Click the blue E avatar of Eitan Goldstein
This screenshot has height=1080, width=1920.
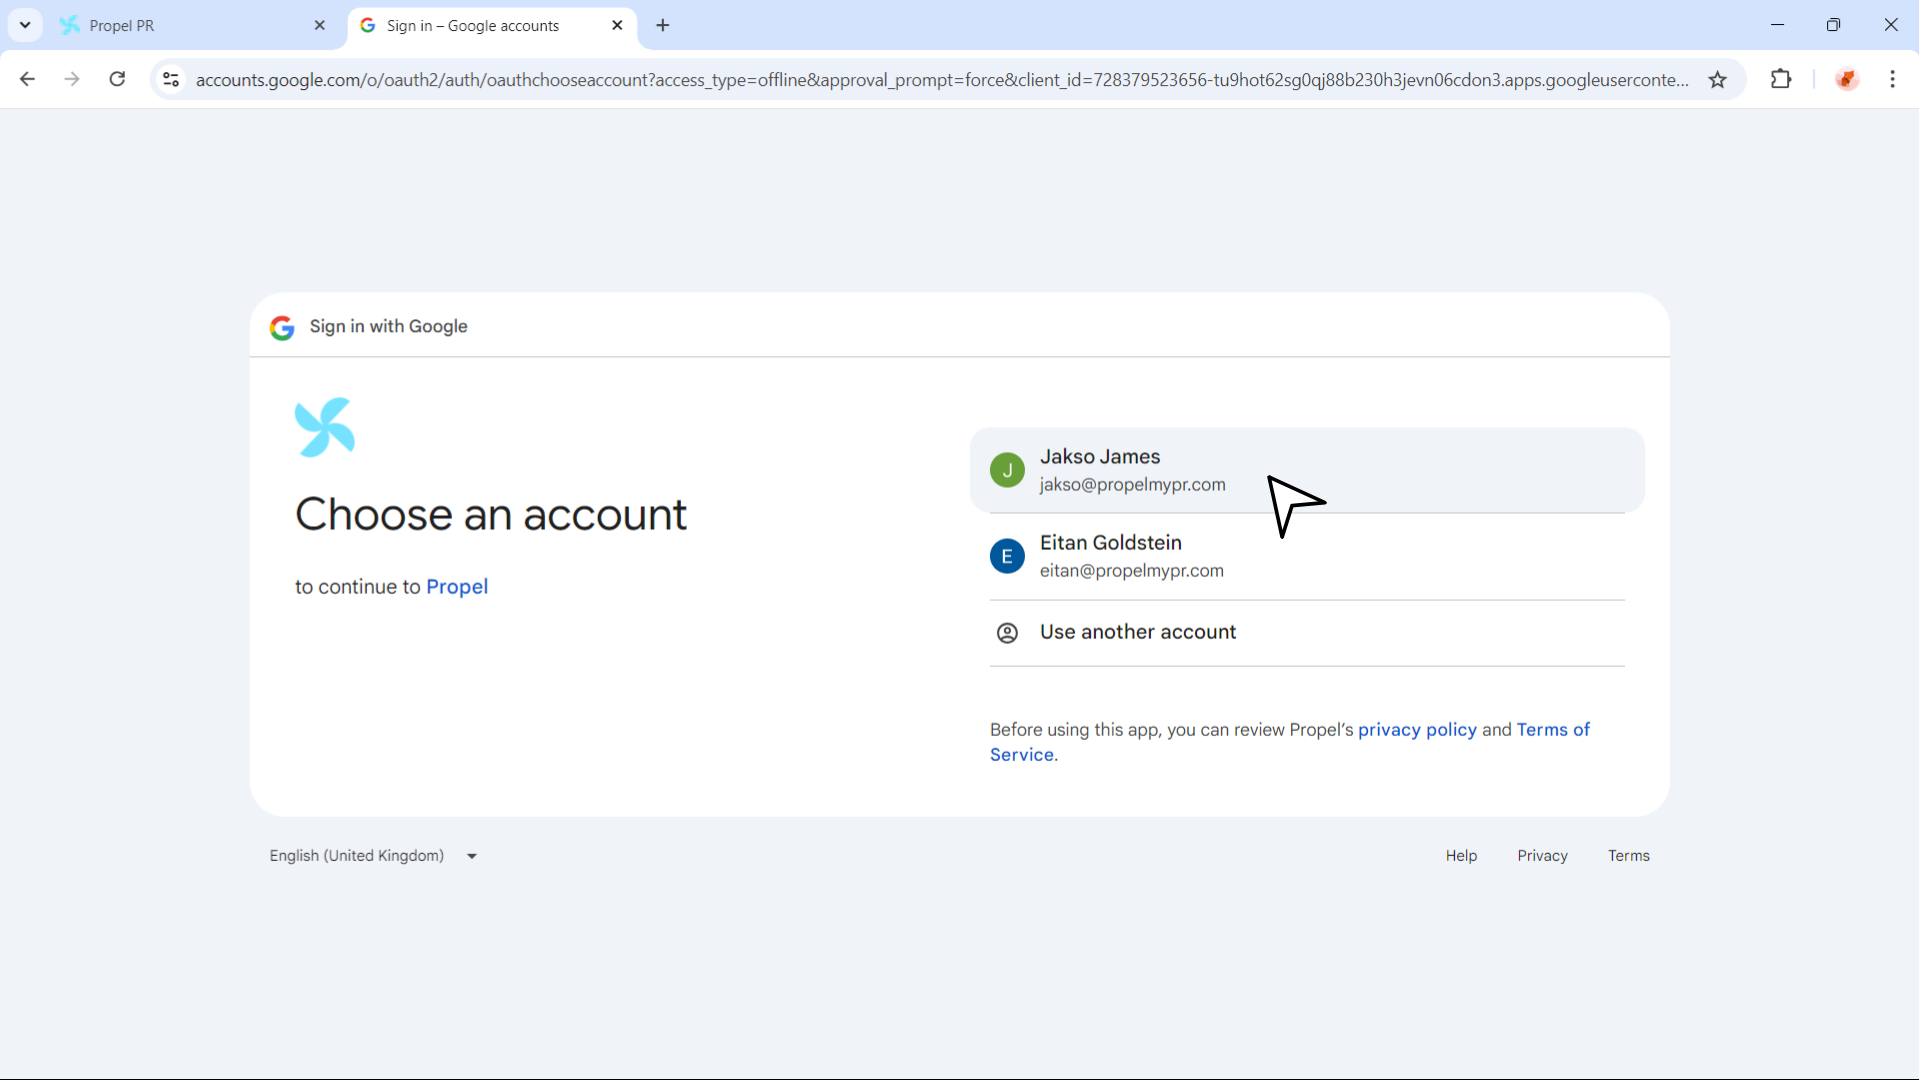(x=1007, y=556)
